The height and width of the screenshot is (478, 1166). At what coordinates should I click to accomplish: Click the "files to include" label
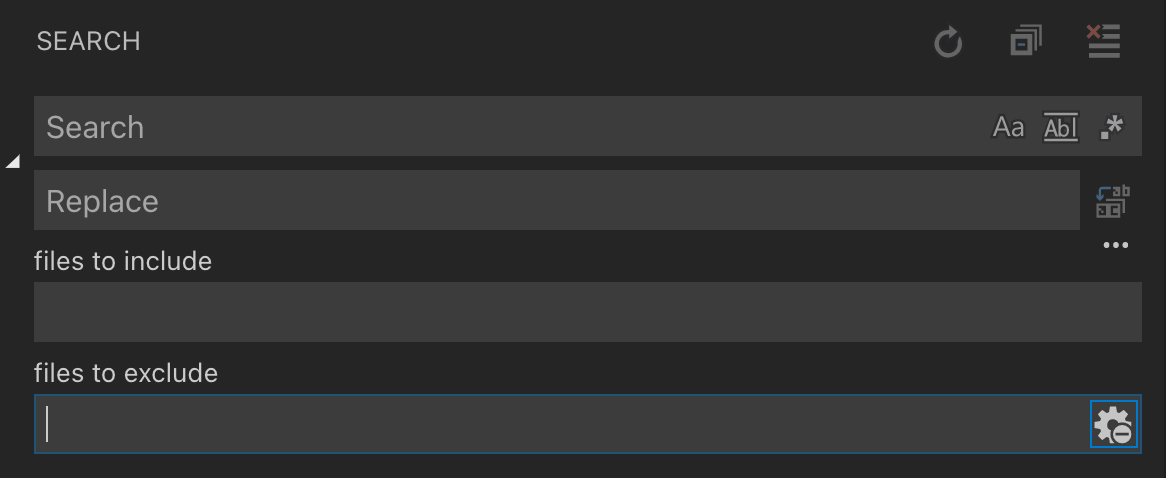[123, 262]
